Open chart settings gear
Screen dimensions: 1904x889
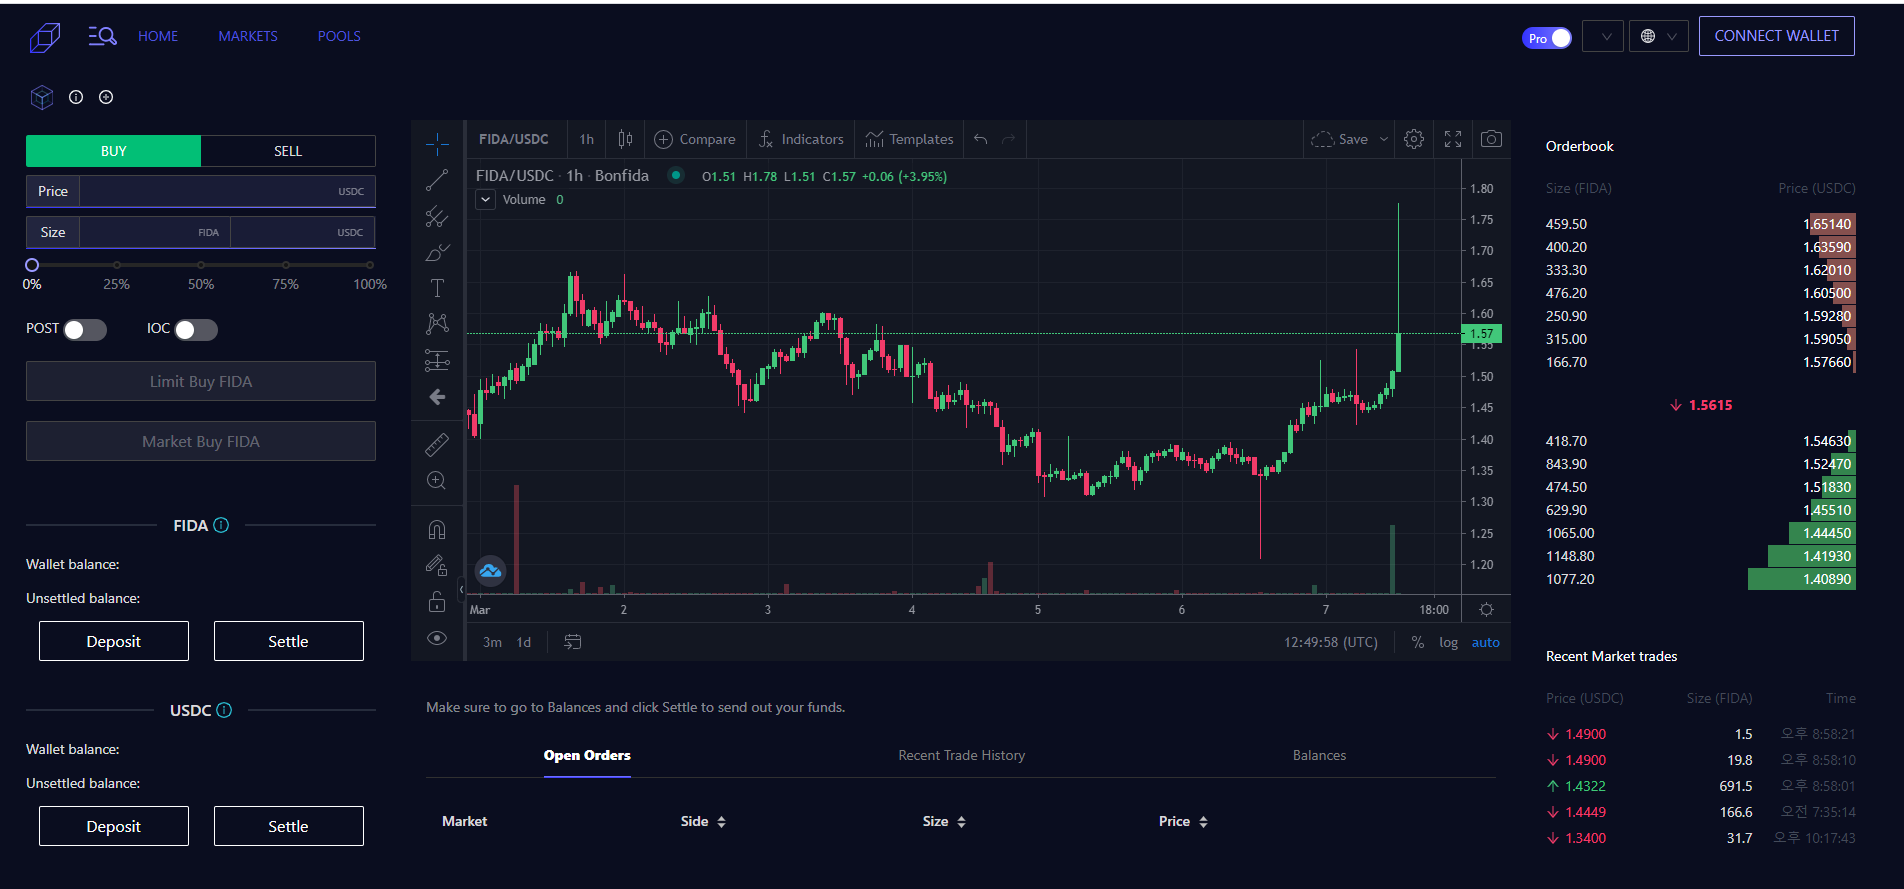click(1414, 139)
